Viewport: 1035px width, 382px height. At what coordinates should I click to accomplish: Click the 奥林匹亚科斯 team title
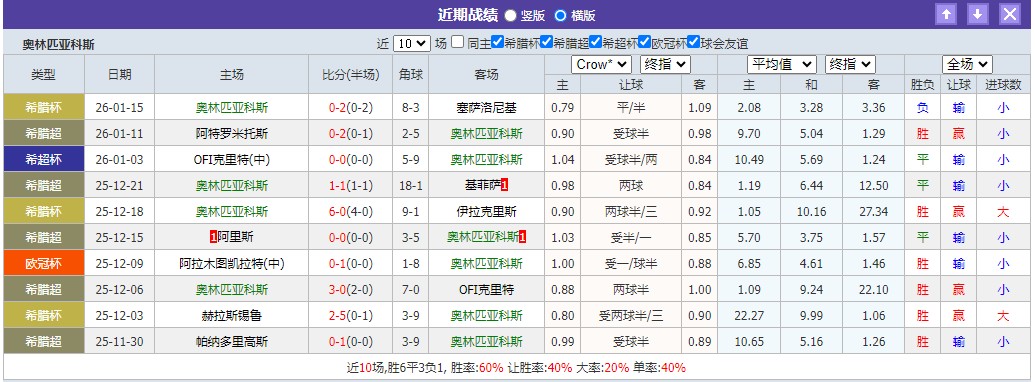59,45
